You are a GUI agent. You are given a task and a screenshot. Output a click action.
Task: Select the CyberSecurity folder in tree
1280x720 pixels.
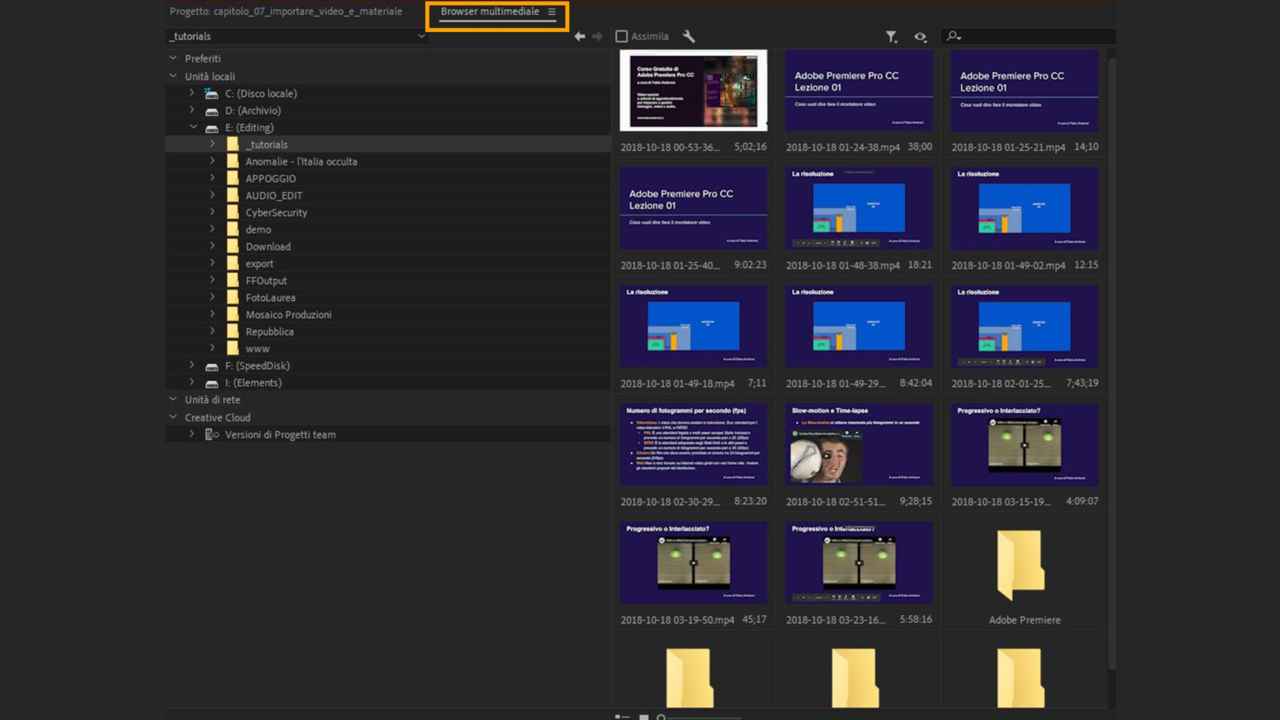click(x=276, y=212)
